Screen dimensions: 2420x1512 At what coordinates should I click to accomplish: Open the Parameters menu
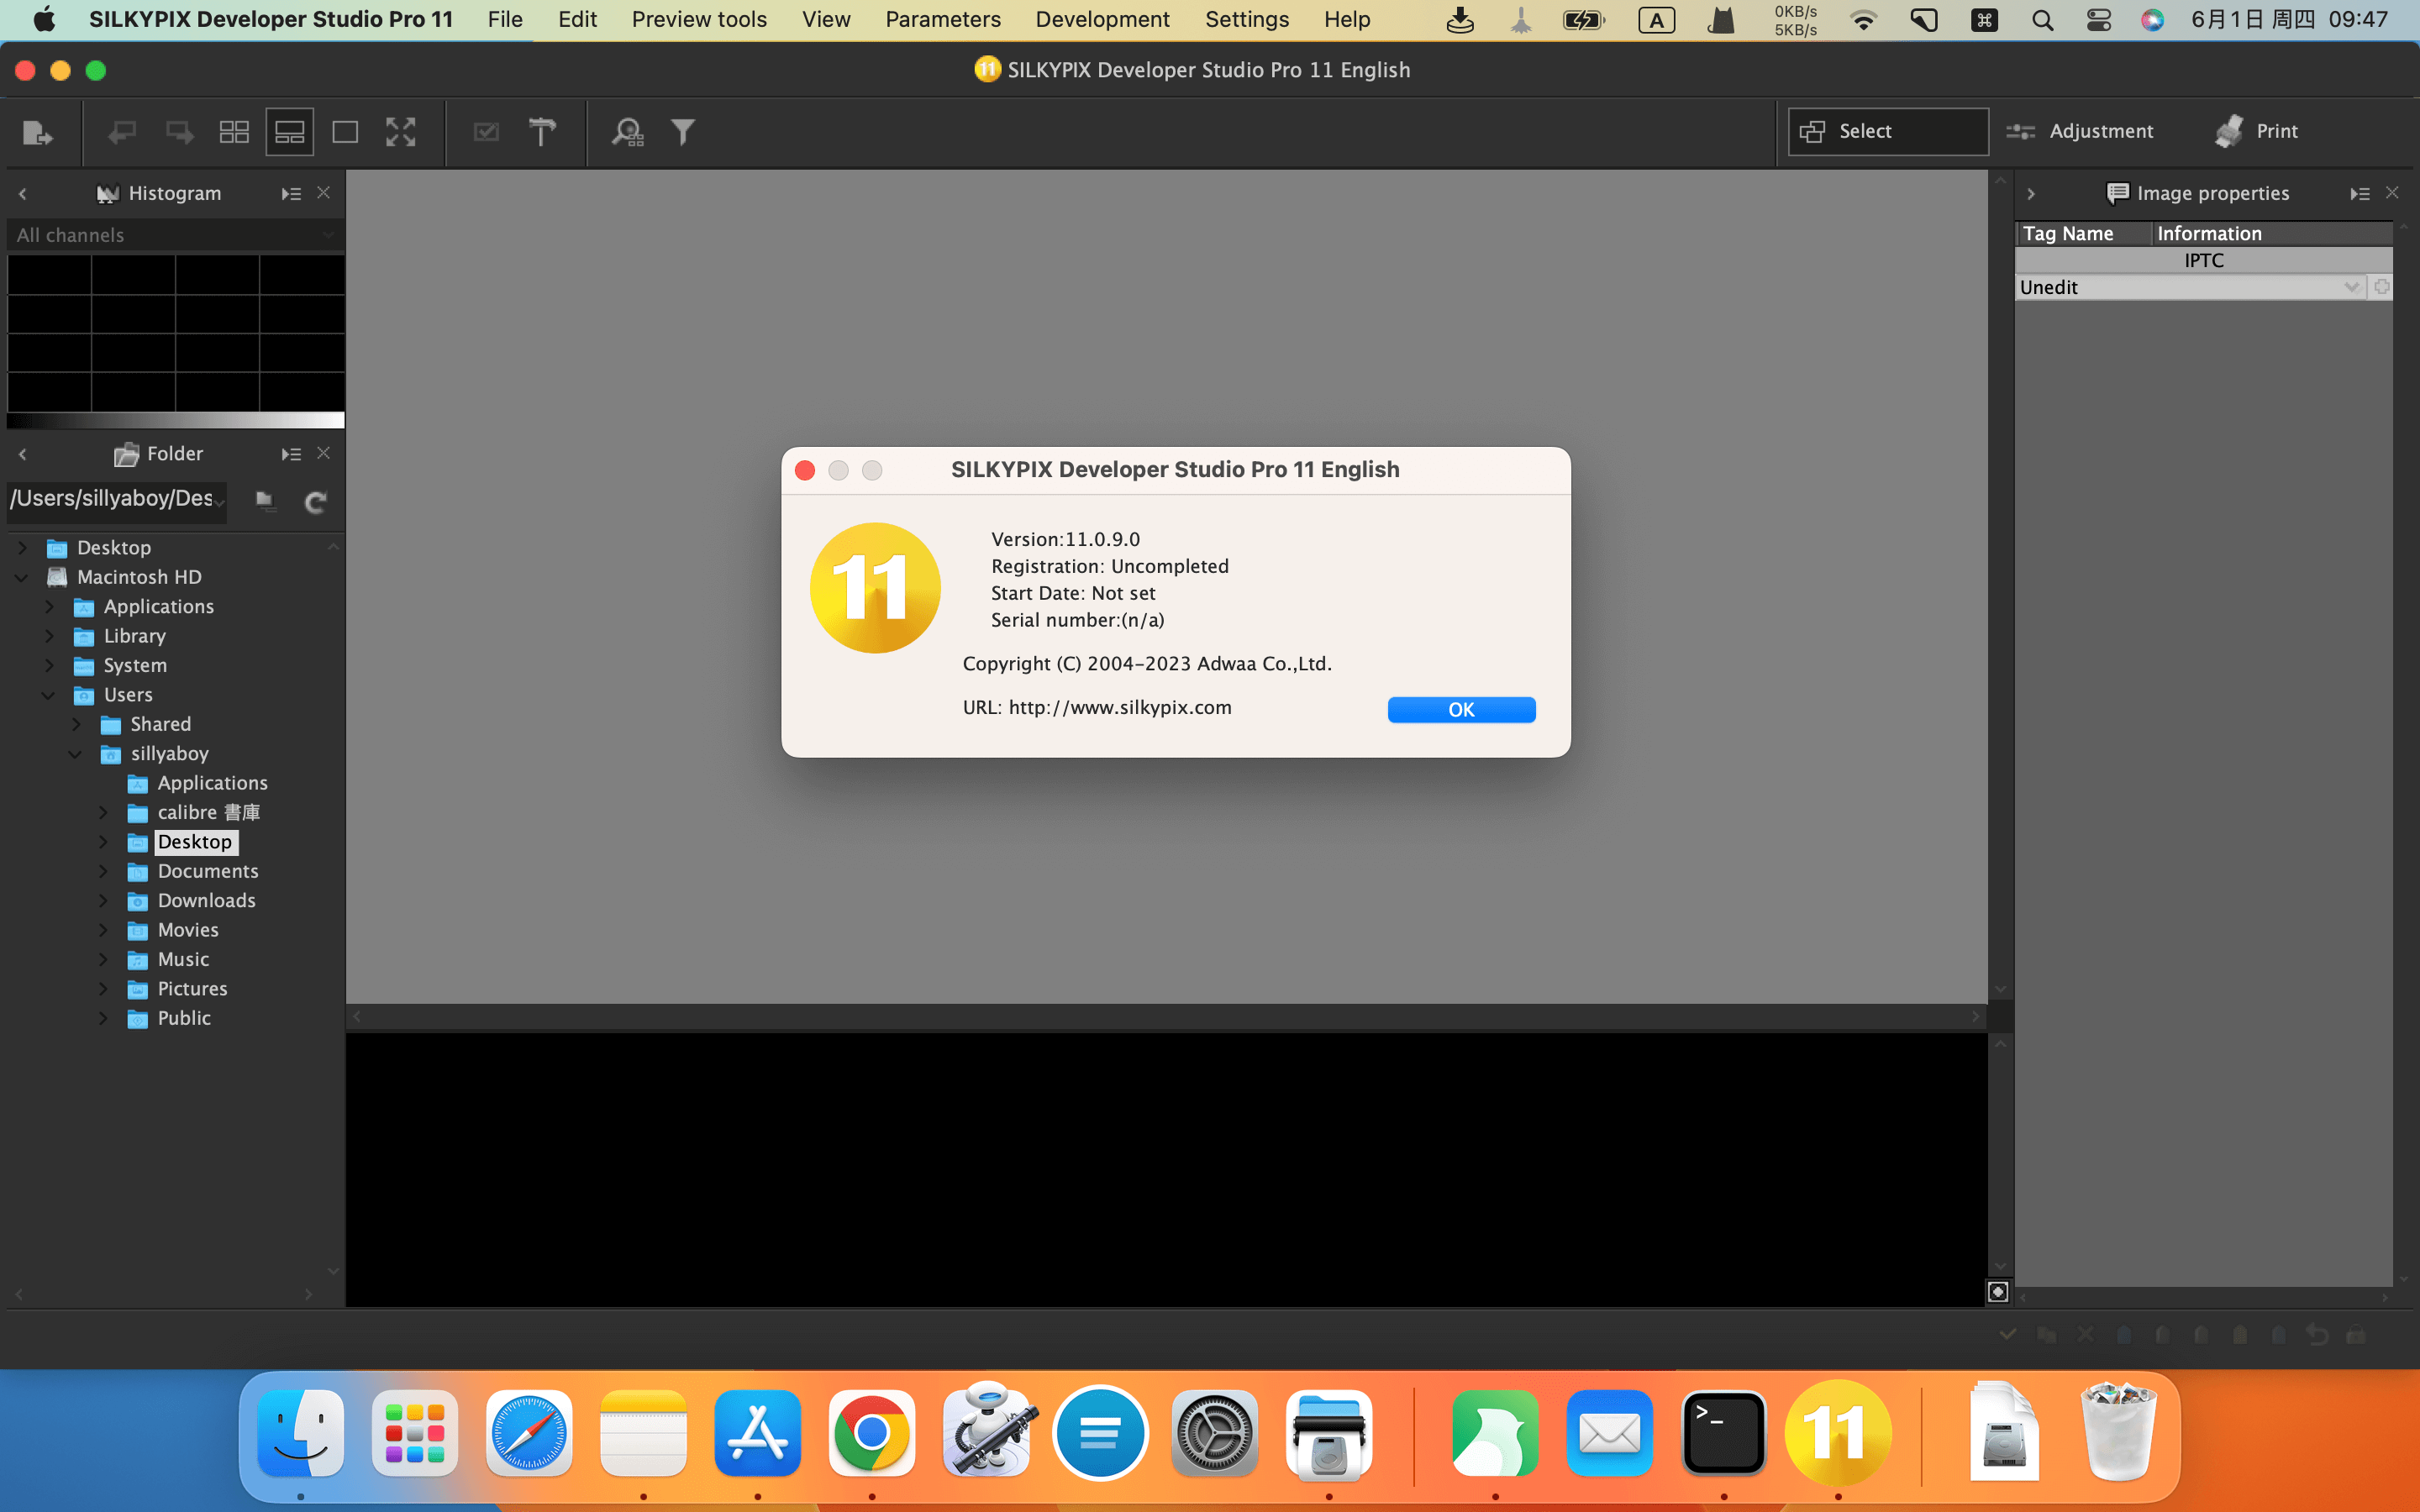point(942,19)
